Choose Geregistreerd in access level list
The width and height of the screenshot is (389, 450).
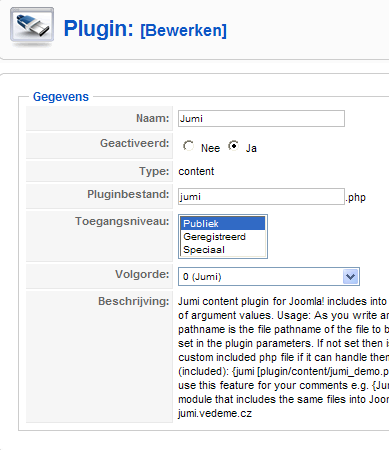(x=222, y=237)
